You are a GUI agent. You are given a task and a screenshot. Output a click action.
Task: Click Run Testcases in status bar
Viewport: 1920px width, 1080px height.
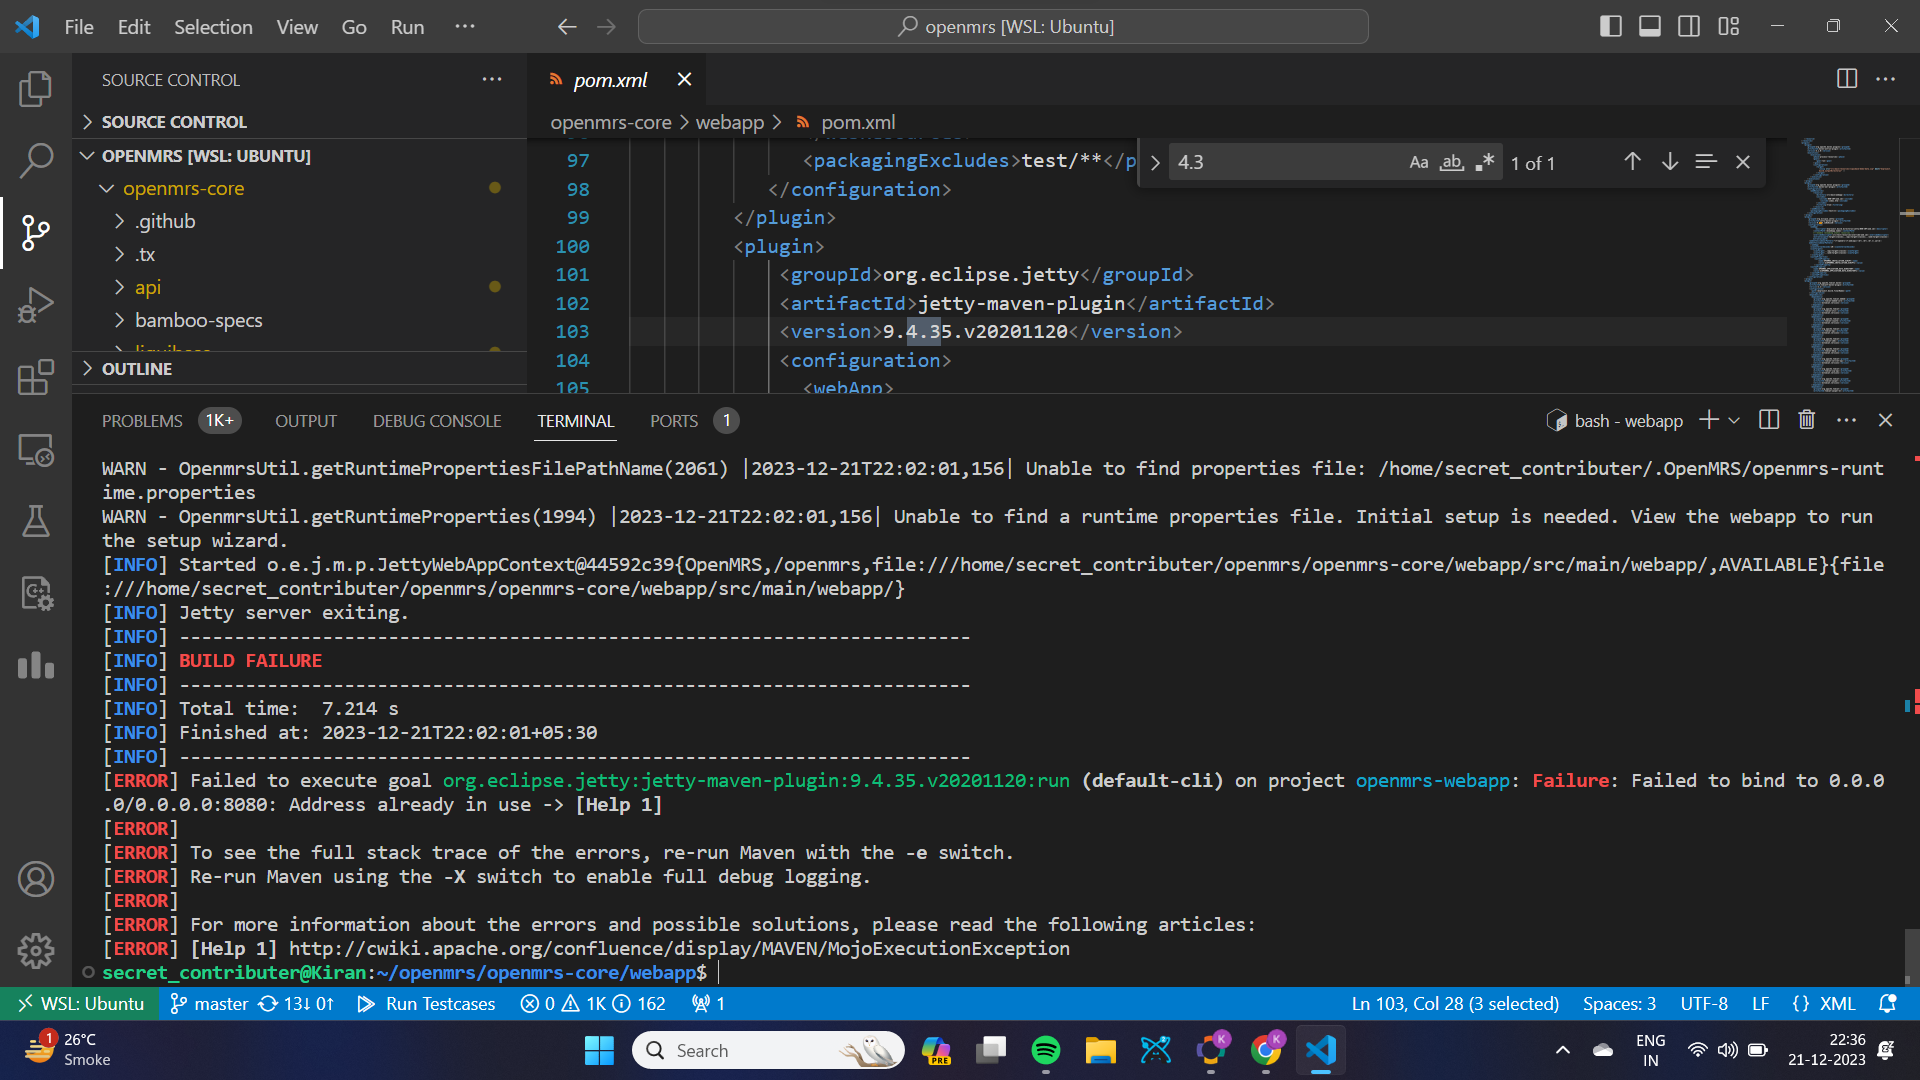point(427,1004)
